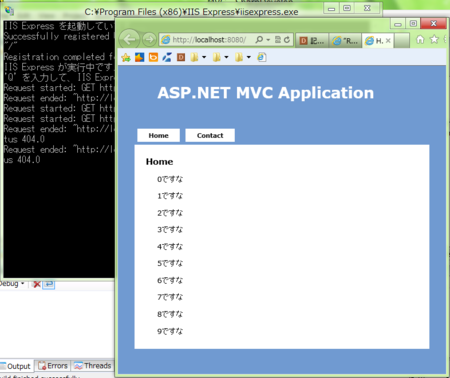Screen dimensions: 450x378
Task: Click the Home heading in content
Action: point(159,162)
